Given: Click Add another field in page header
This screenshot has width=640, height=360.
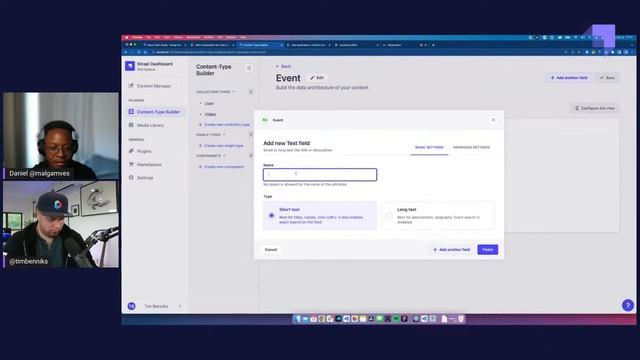Looking at the screenshot, I should click(569, 78).
